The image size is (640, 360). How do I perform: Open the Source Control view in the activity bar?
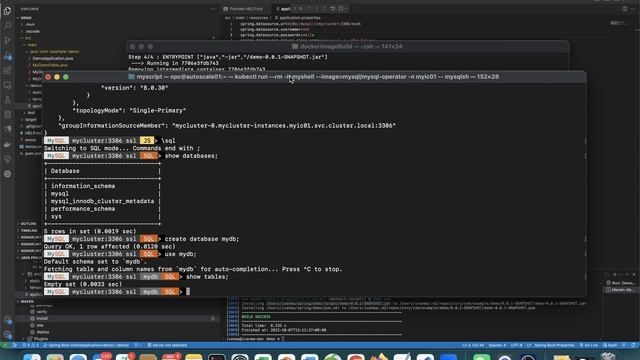click(7, 40)
